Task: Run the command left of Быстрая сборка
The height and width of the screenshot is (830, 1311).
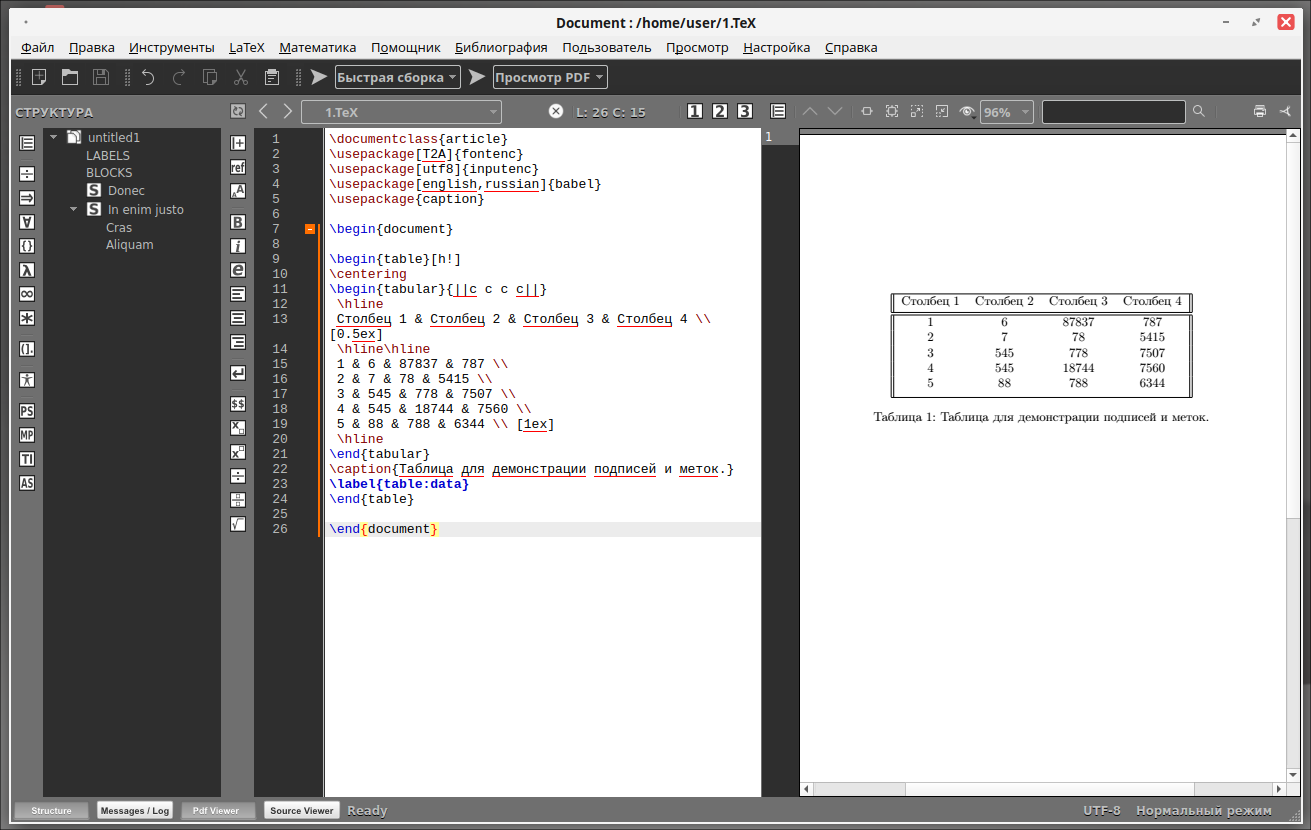Action: pos(319,77)
